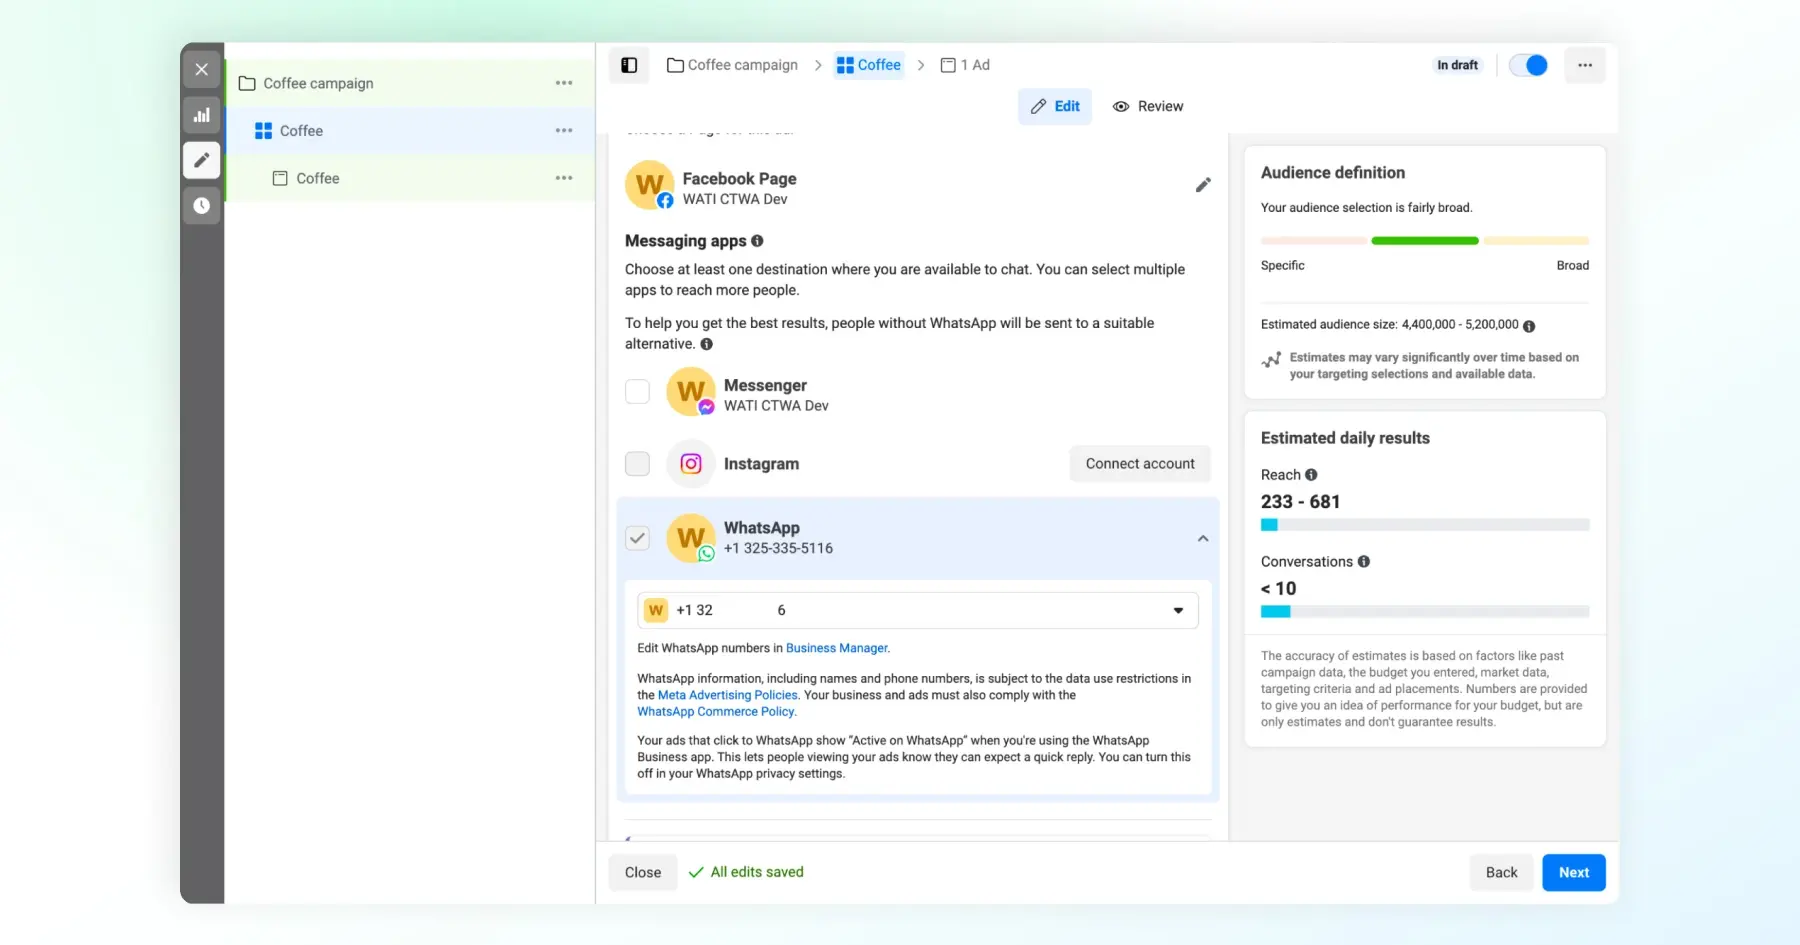The height and width of the screenshot is (945, 1800).
Task: Edit the Facebook Page with pencil icon
Action: pos(1203,185)
